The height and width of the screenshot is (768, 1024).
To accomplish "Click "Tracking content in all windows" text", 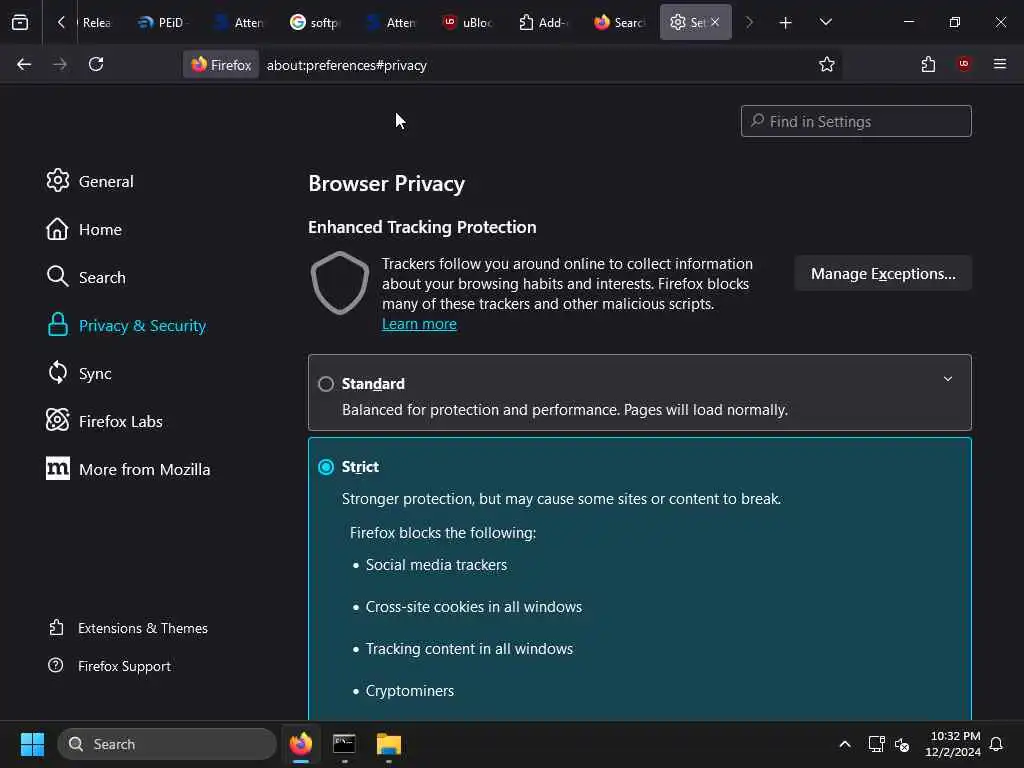I will coord(469,649).
